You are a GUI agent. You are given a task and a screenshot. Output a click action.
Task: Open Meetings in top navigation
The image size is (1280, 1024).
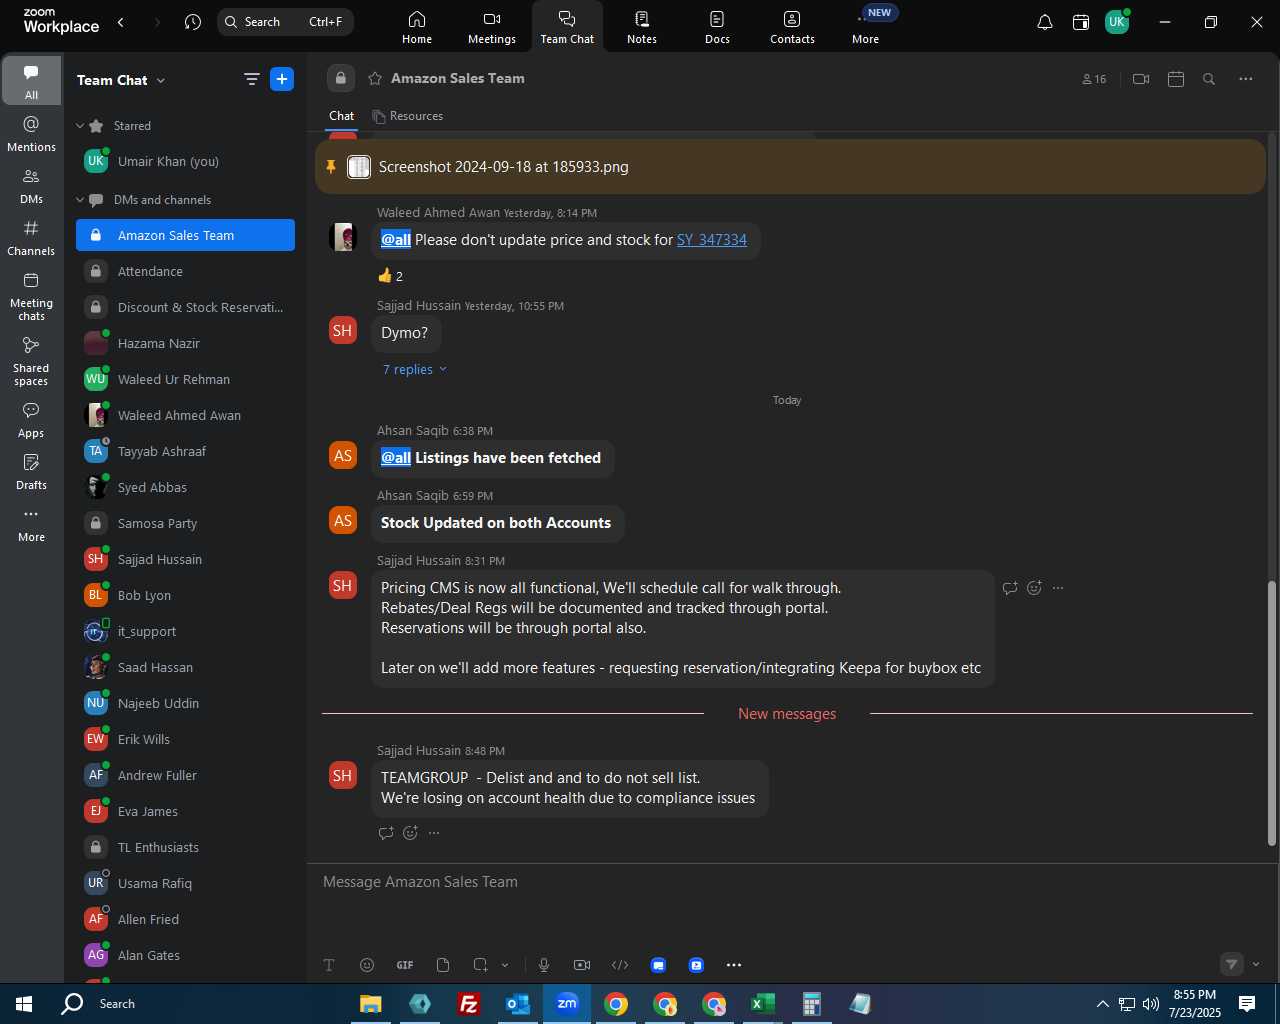point(492,27)
